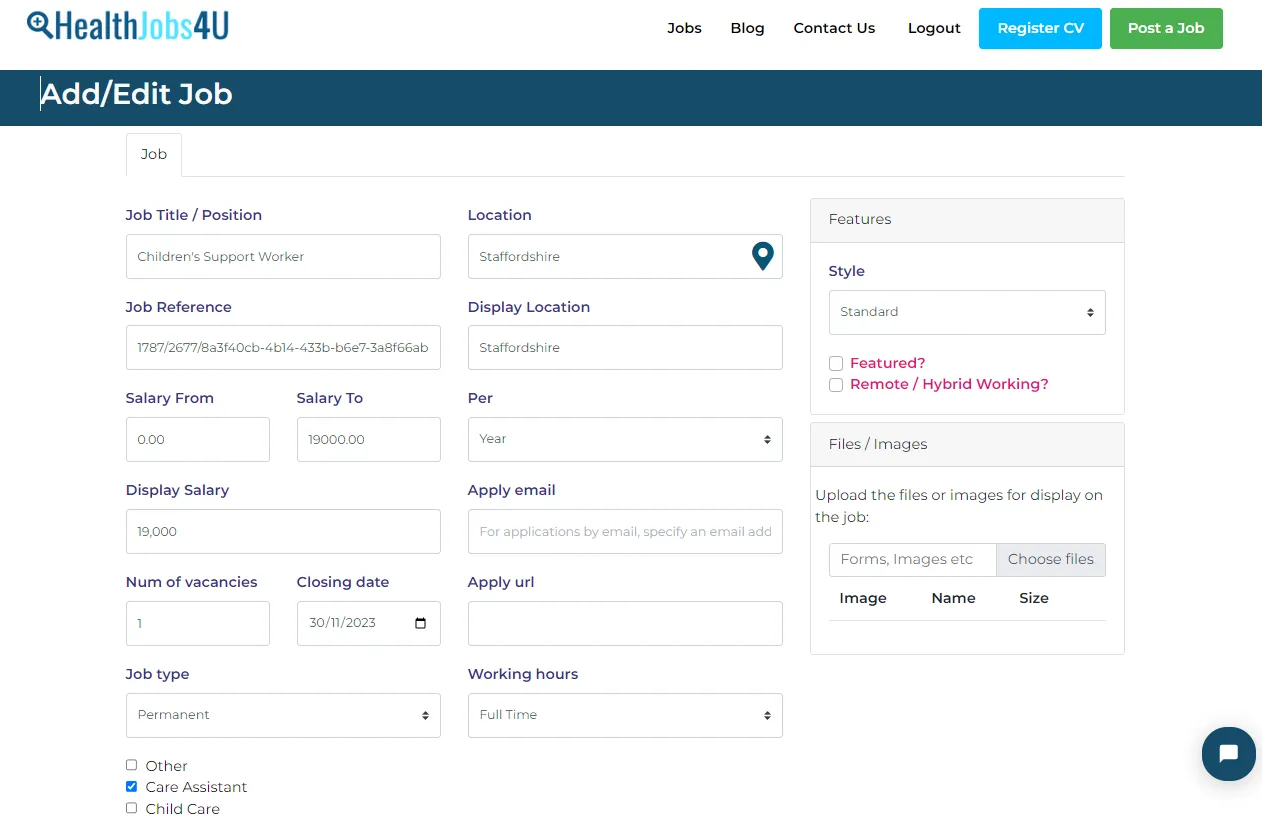This screenshot has height=817, width=1262.
Task: Select the Job tab
Action: click(x=154, y=154)
